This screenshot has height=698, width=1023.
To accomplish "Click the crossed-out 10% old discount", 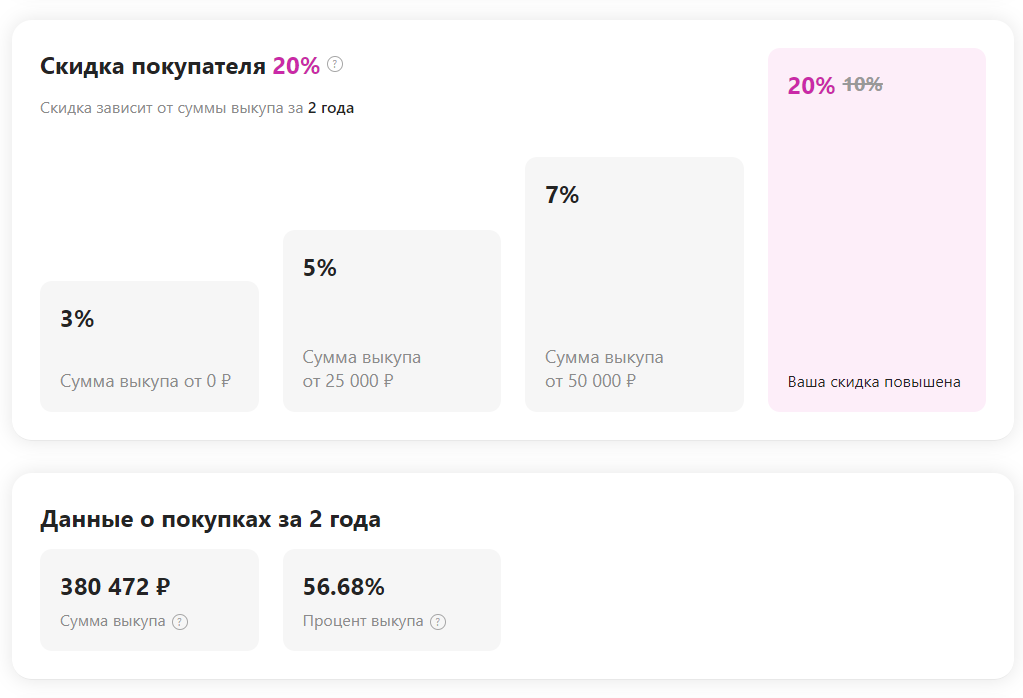I will 863,85.
